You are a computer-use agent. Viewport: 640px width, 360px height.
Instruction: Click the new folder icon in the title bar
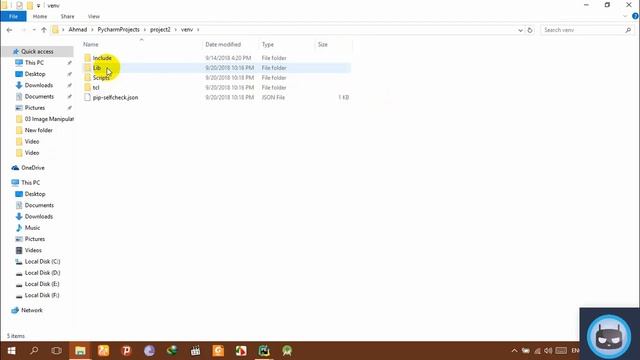(x=29, y=5)
